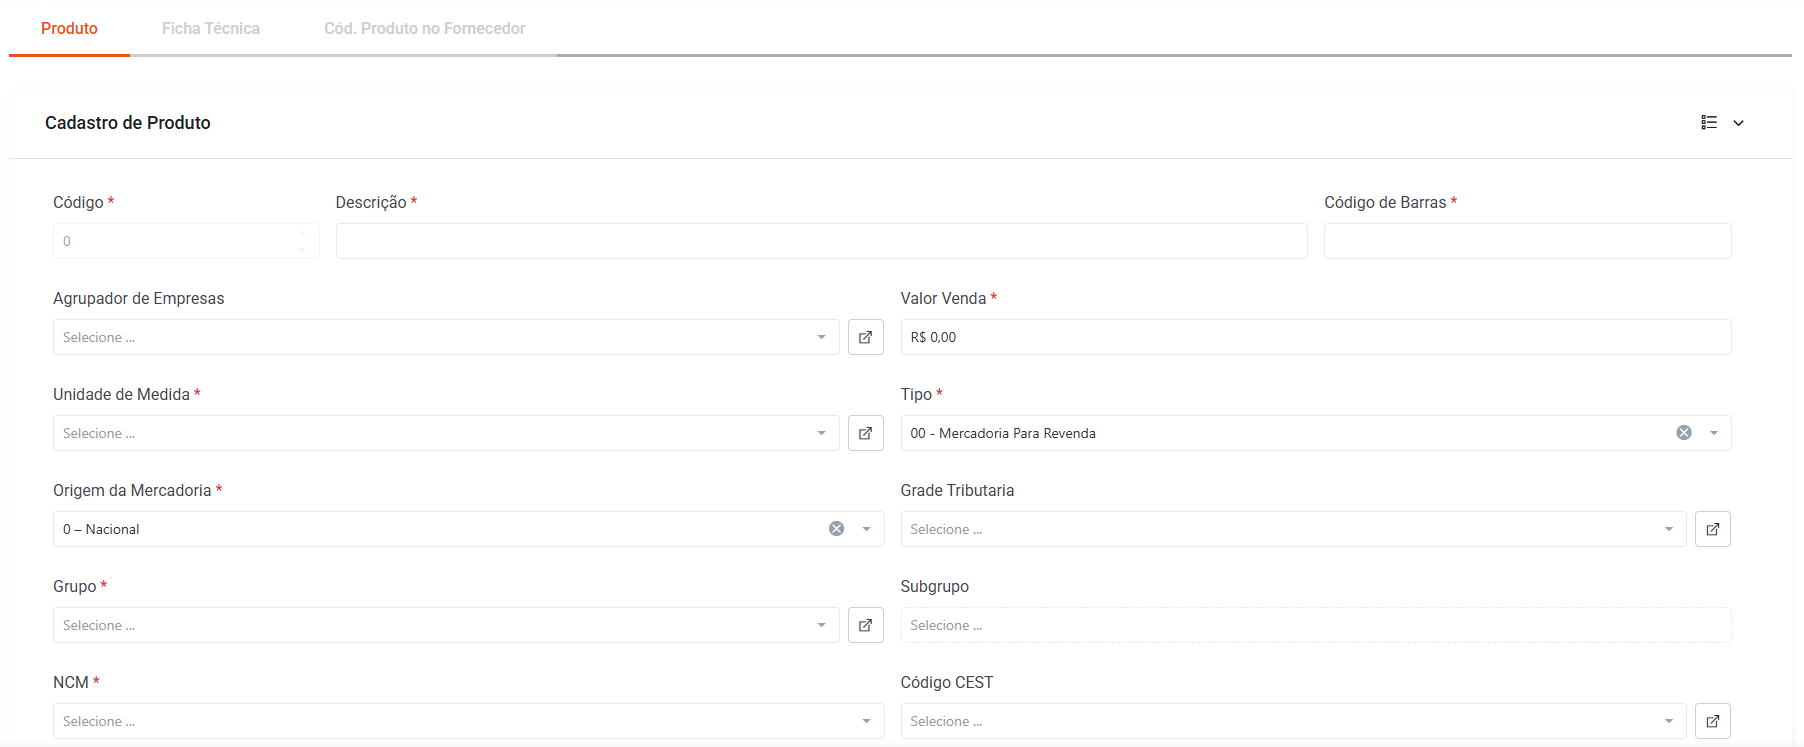Click the Descrição text field
Image resolution: width=1804 pixels, height=747 pixels.
tap(821, 241)
